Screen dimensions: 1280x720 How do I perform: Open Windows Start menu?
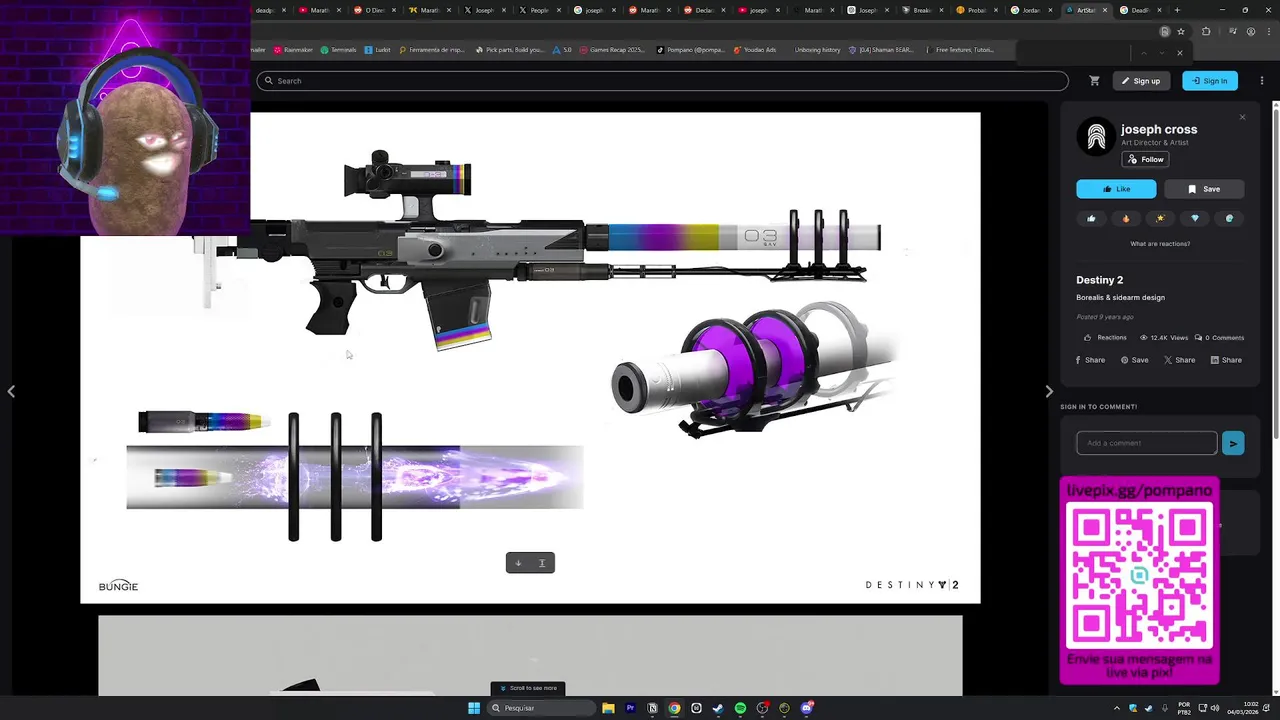point(474,708)
